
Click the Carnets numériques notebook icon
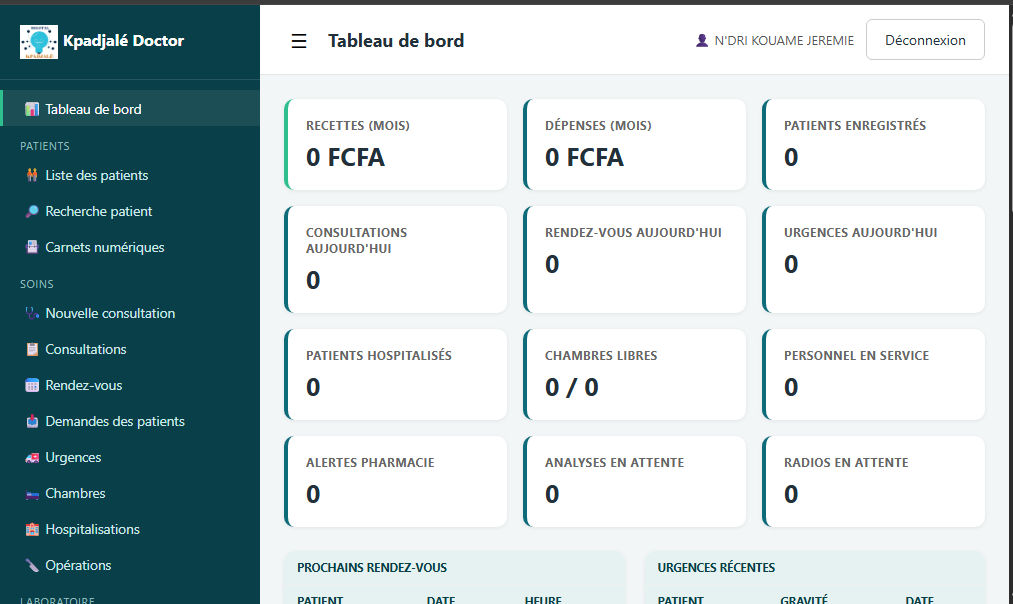[x=32, y=247]
